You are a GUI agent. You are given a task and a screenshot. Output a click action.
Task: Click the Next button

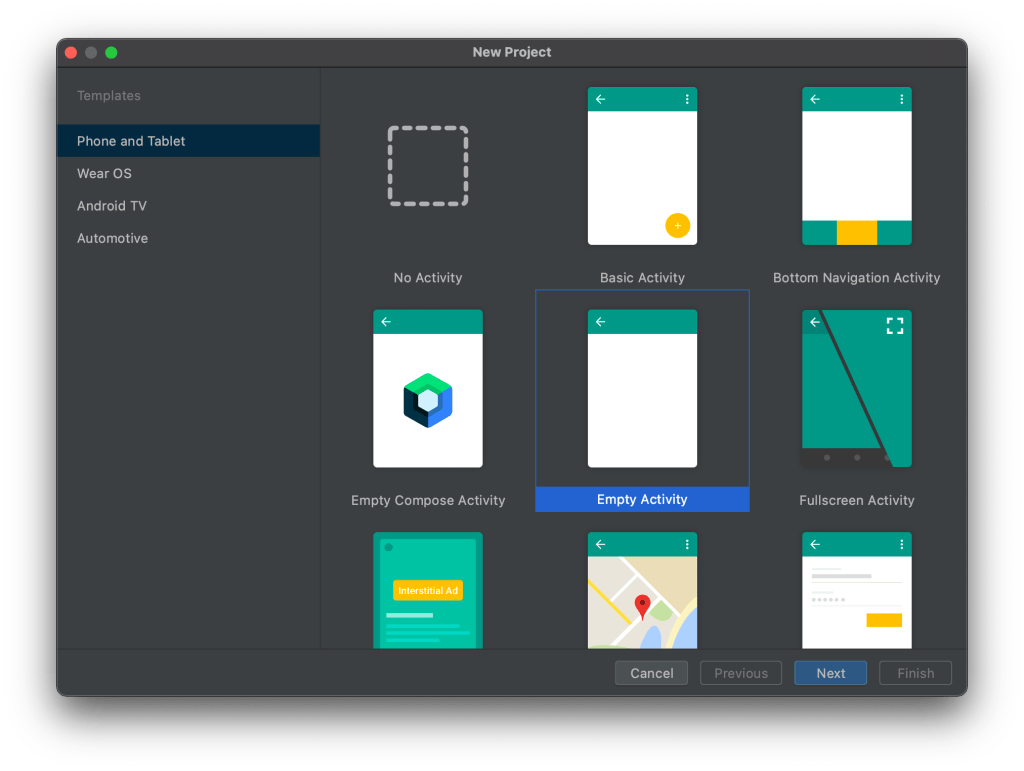coord(830,673)
